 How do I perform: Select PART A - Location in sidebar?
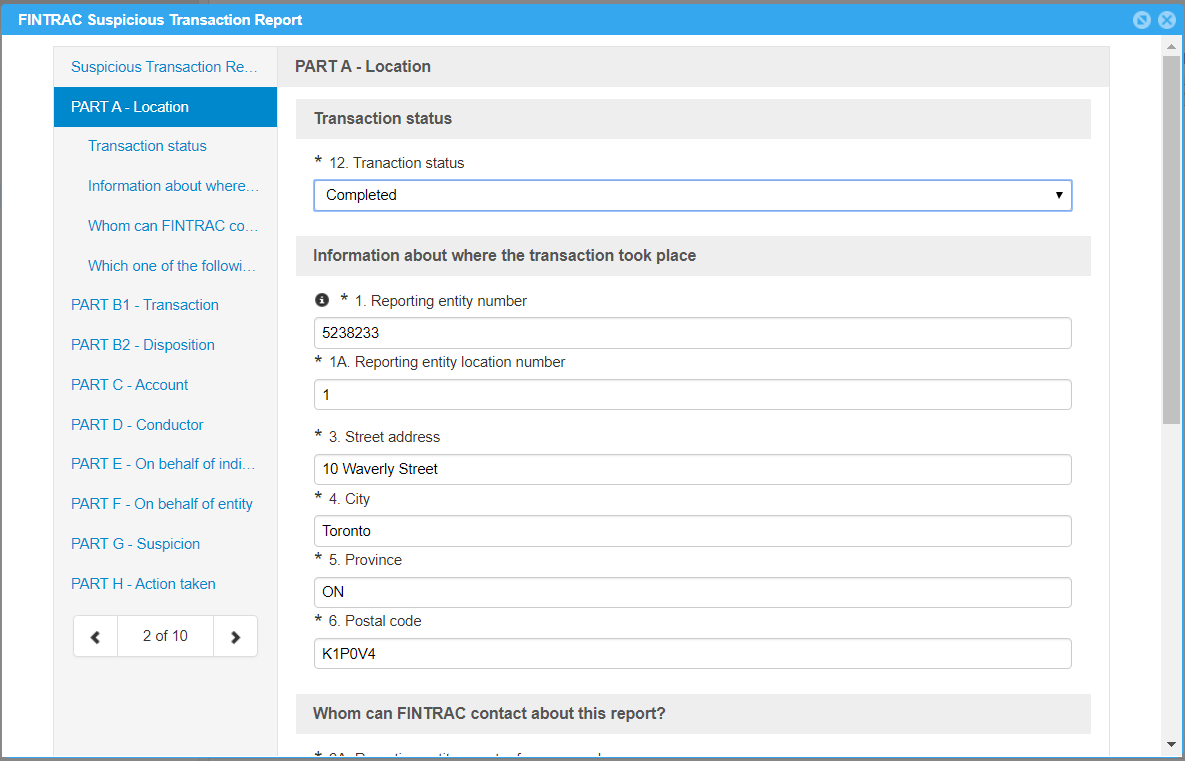[x=165, y=107]
